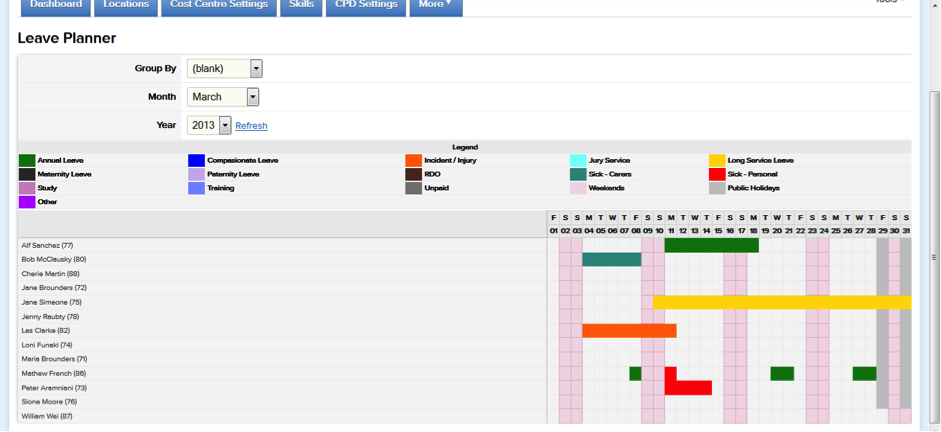Screen dimensions: 941x432
Task: Click the Study purple-pink swatch
Action: (28, 188)
